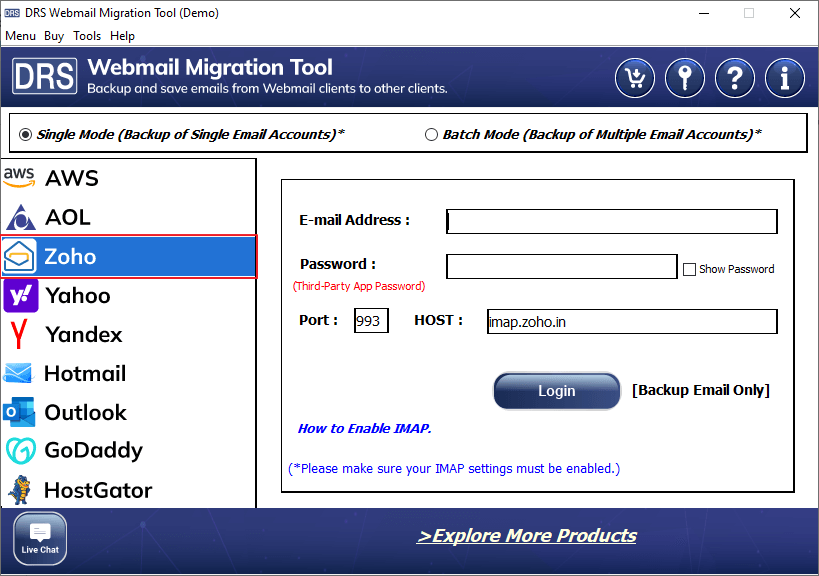Open the Buy menu
Viewport: 819px width, 576px height.
(x=54, y=36)
